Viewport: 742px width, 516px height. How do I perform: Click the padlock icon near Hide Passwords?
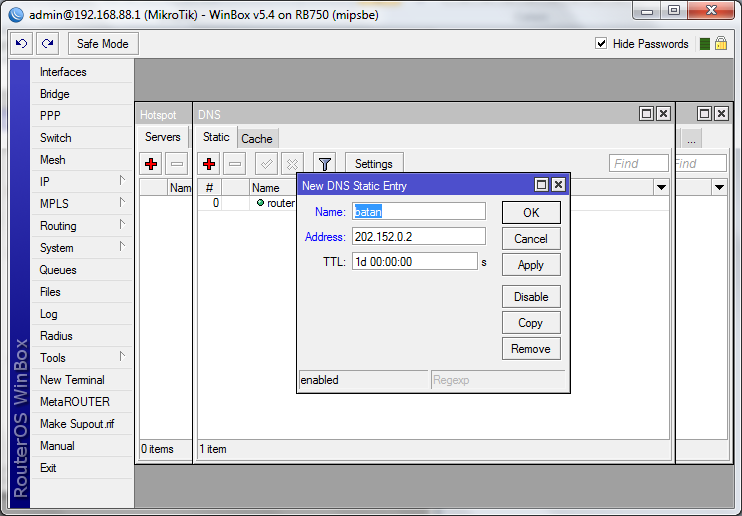point(721,44)
